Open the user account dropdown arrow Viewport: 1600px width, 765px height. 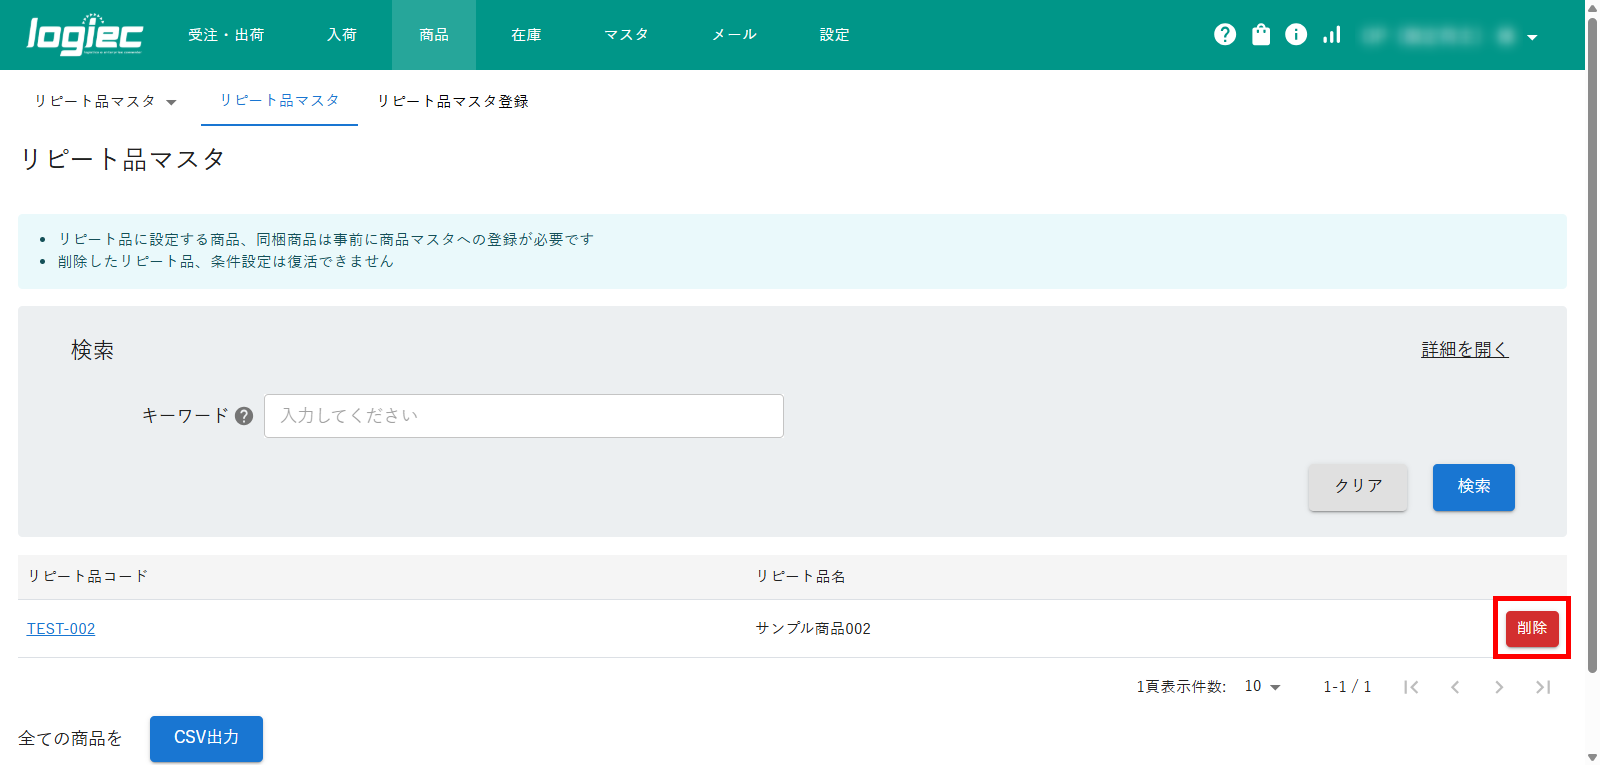1532,37
